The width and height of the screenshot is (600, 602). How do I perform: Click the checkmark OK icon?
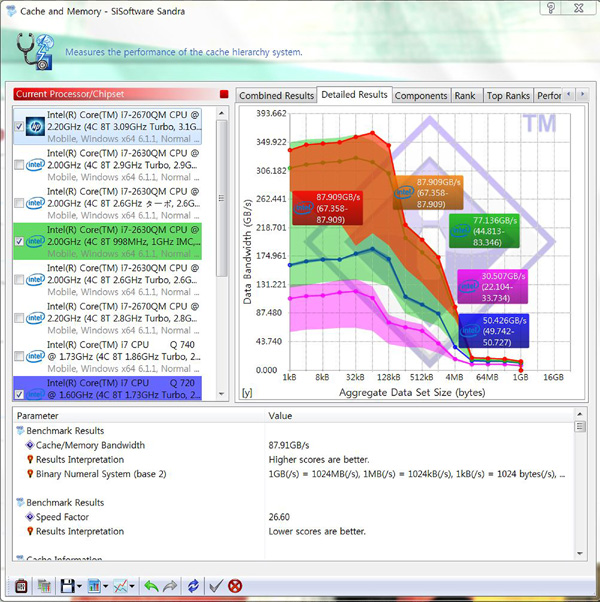(216, 586)
